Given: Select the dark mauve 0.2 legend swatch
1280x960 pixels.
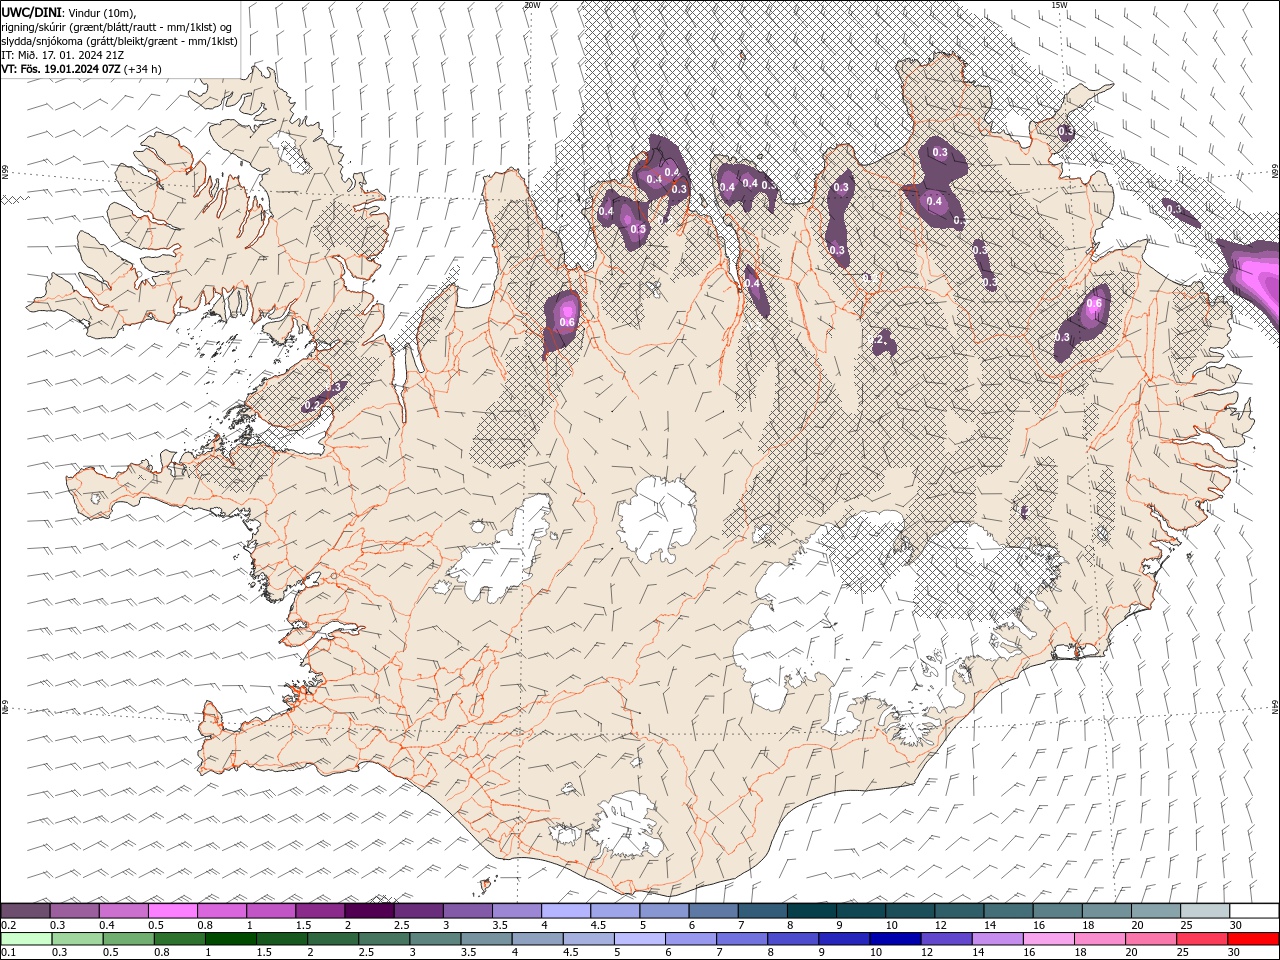Looking at the screenshot, I should [25, 911].
